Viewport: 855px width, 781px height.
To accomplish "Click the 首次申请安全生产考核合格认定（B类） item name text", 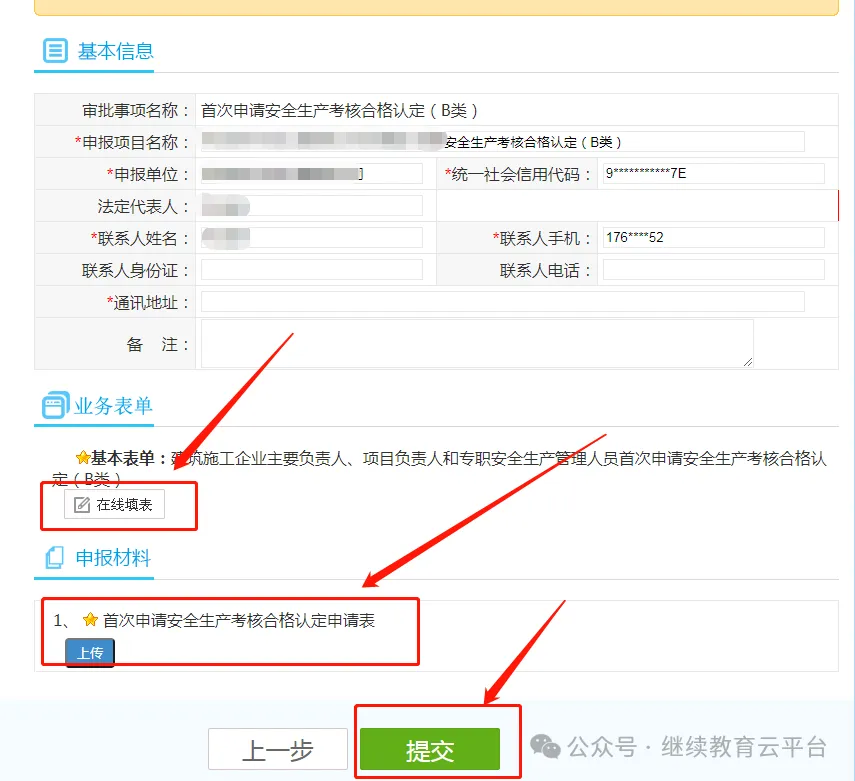I will [339, 110].
